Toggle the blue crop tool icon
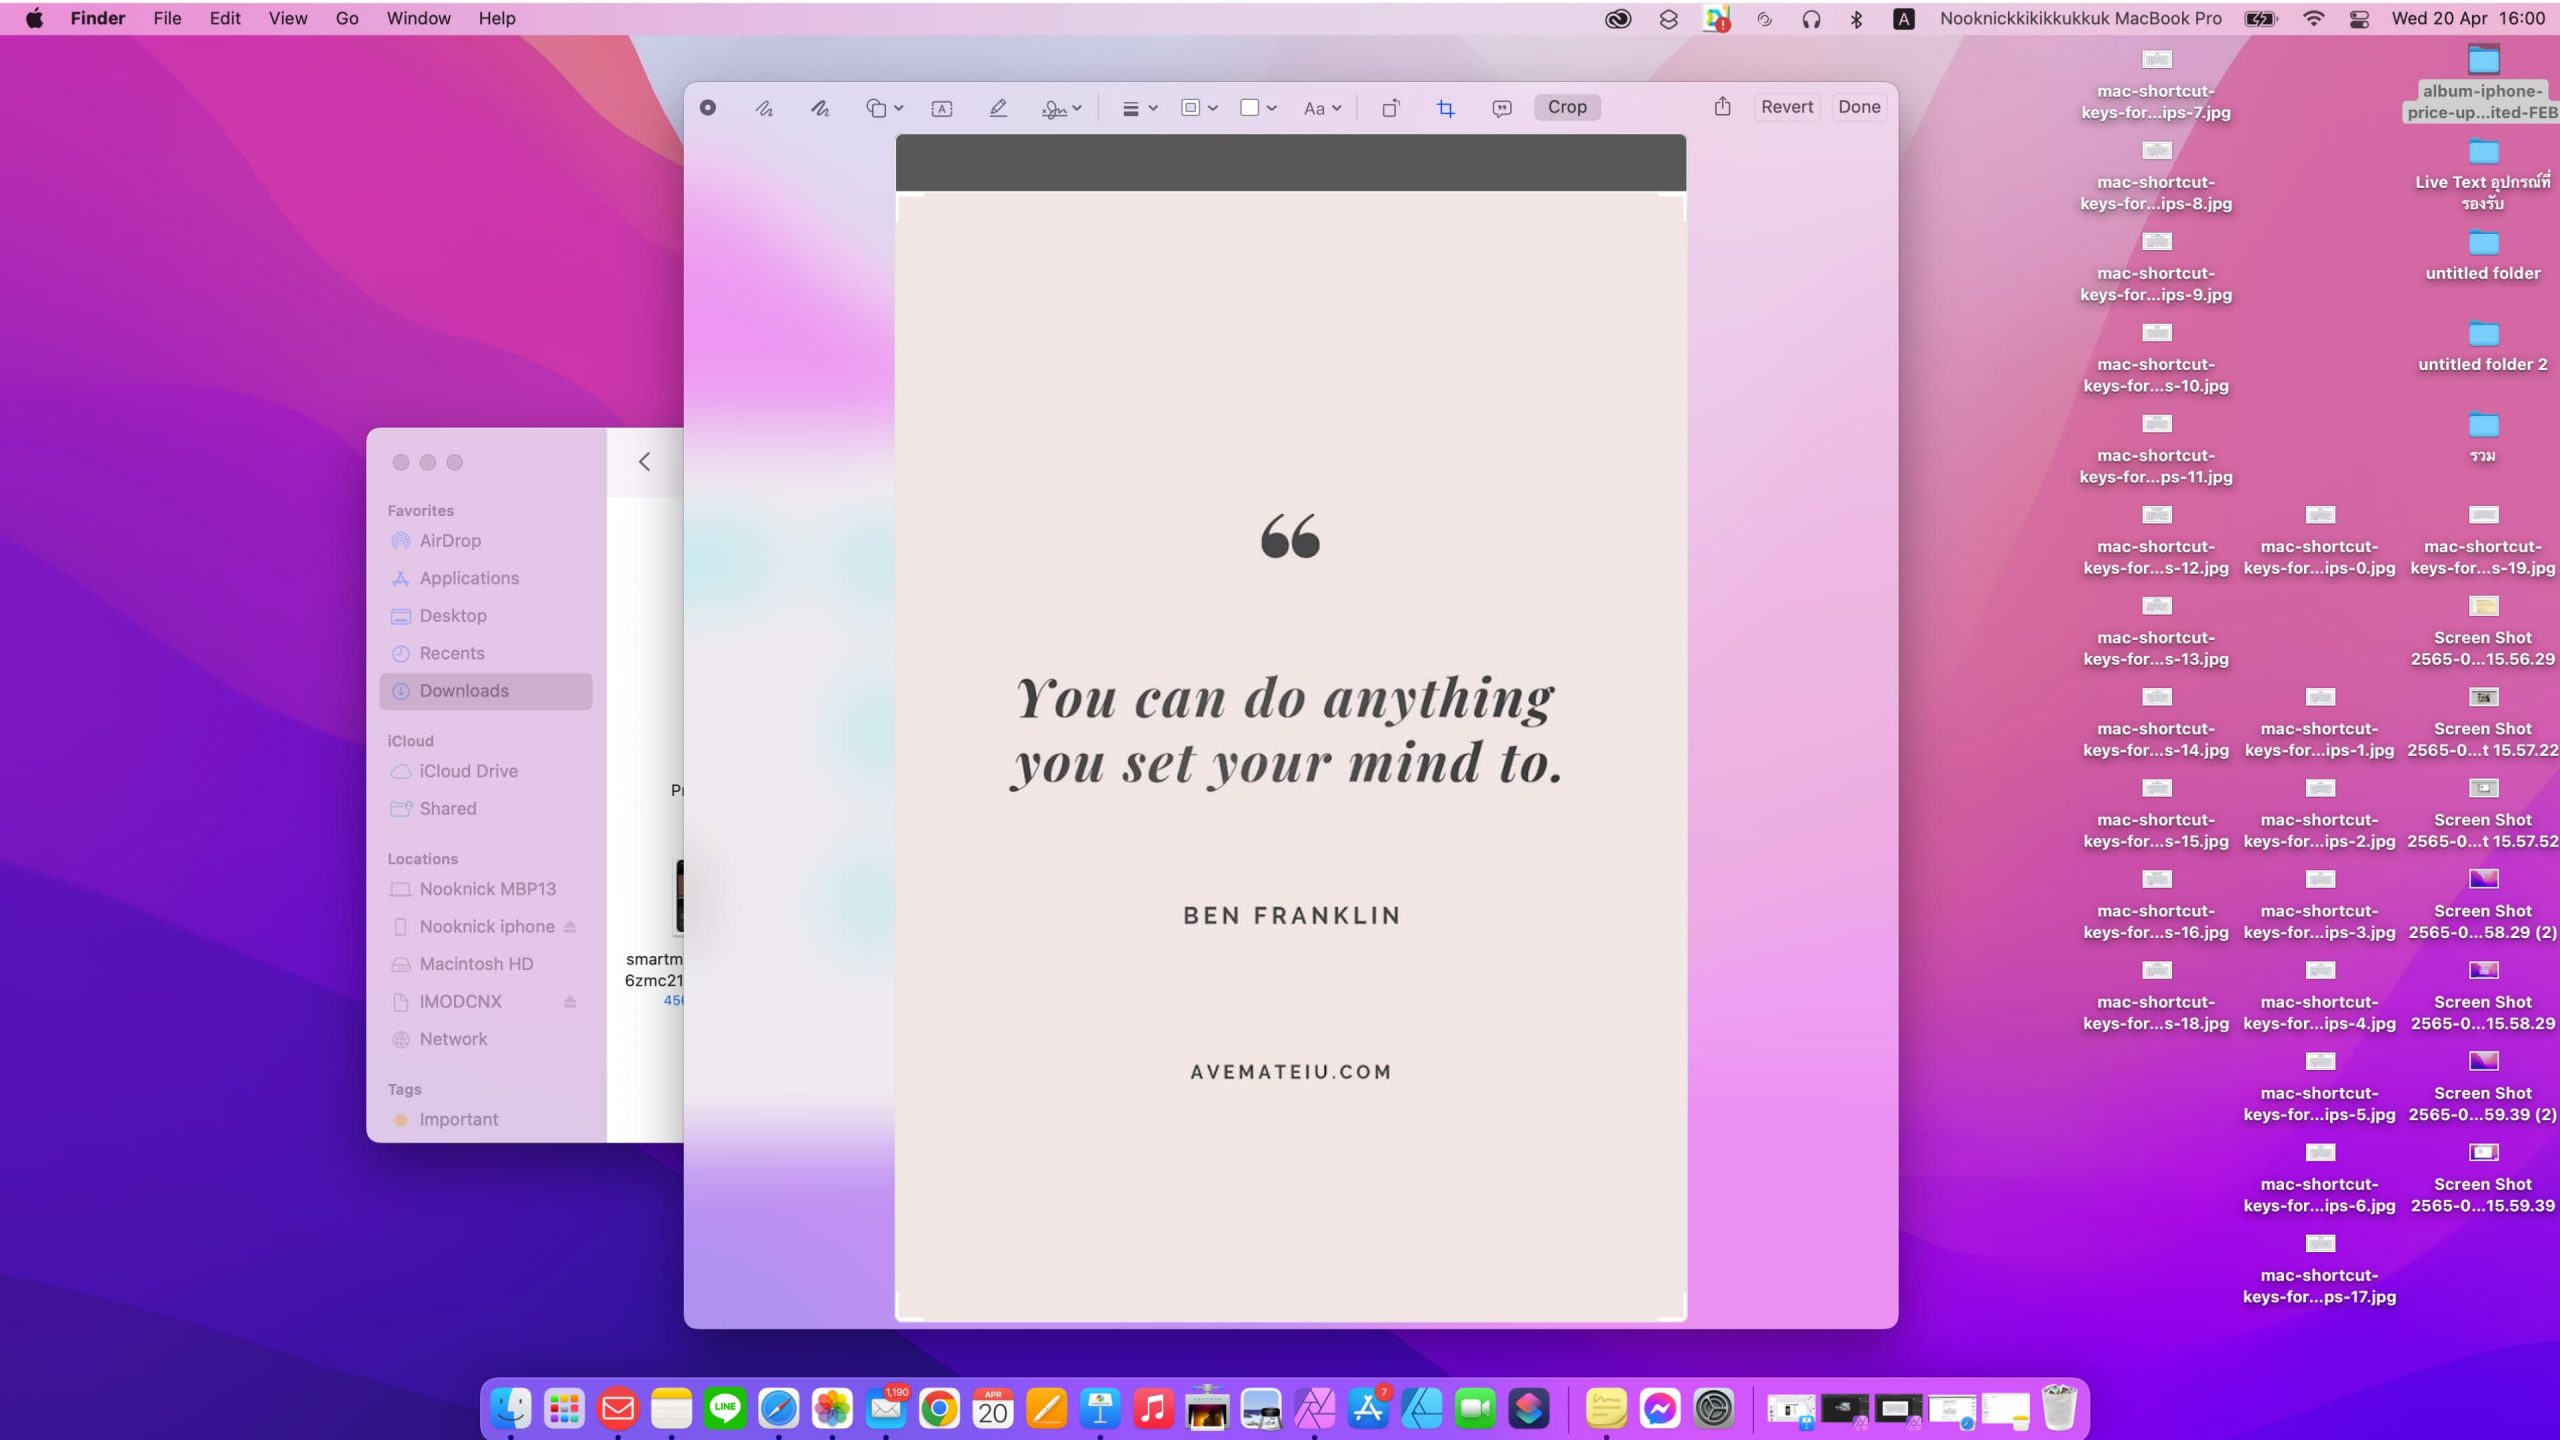The height and width of the screenshot is (1440, 2560). point(1445,108)
